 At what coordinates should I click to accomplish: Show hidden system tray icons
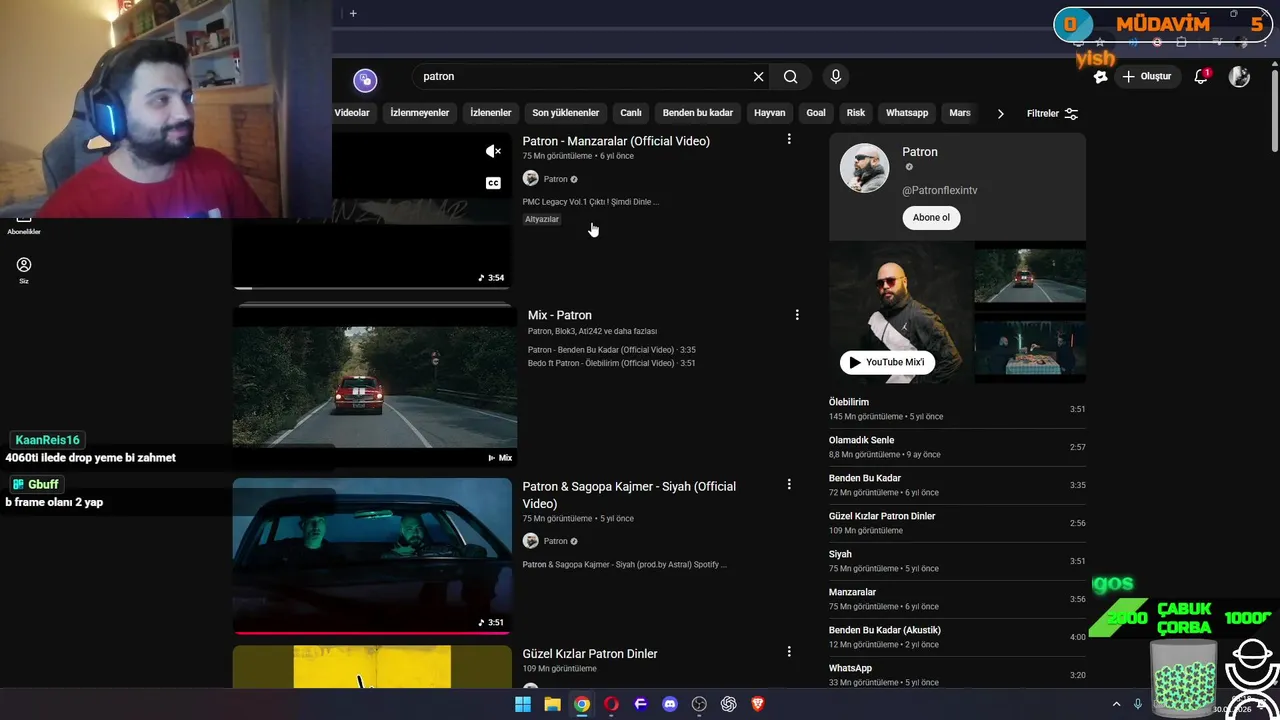tap(1117, 704)
